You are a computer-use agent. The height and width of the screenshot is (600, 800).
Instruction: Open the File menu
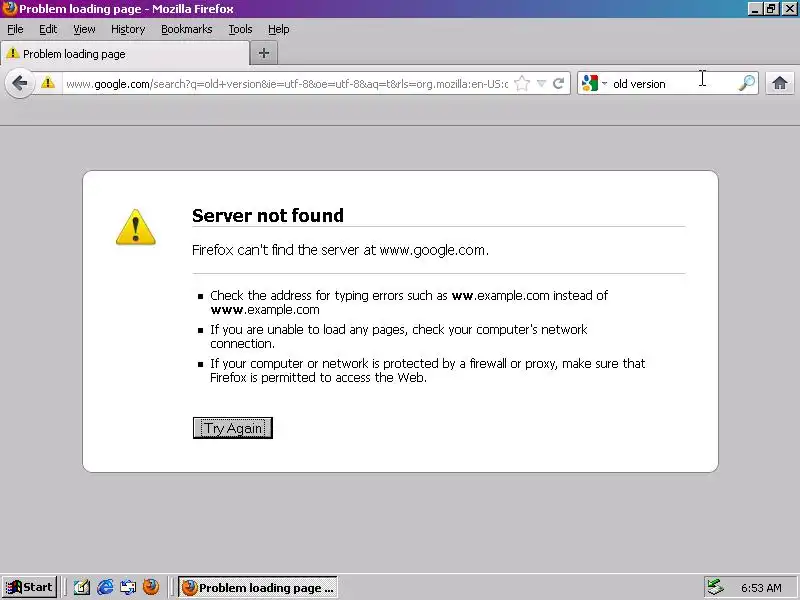(x=15, y=29)
